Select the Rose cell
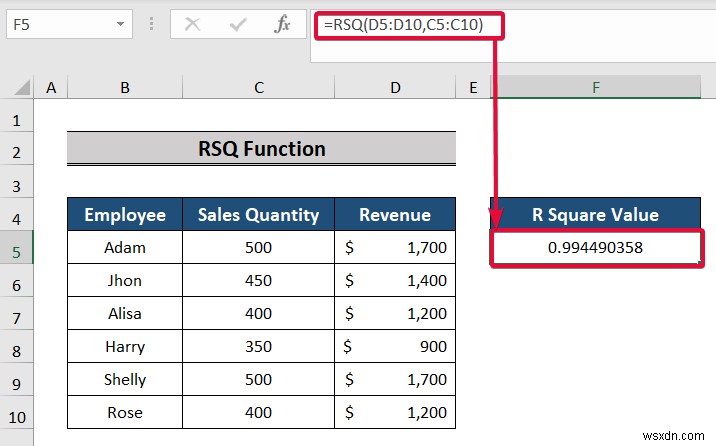This screenshot has width=716, height=446. [125, 412]
